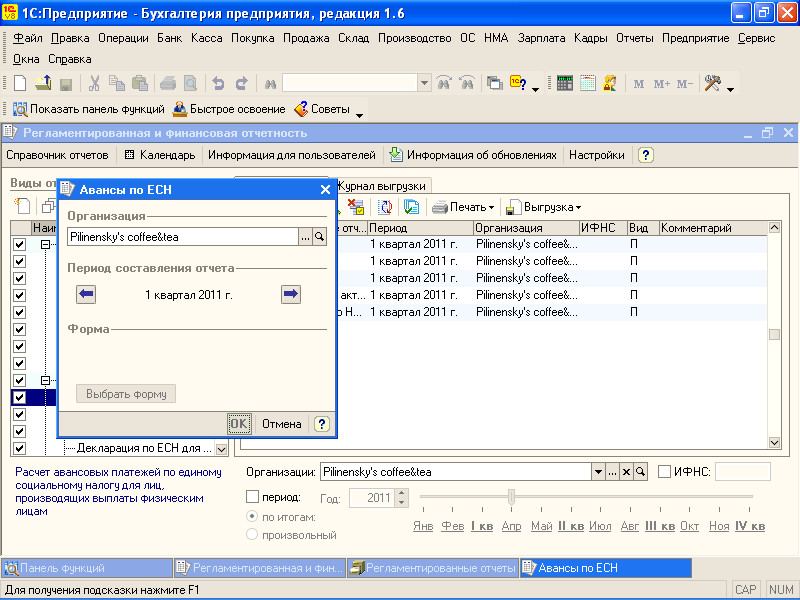Select the по итогам radio button
Screen dimensions: 800x600
click(252, 516)
